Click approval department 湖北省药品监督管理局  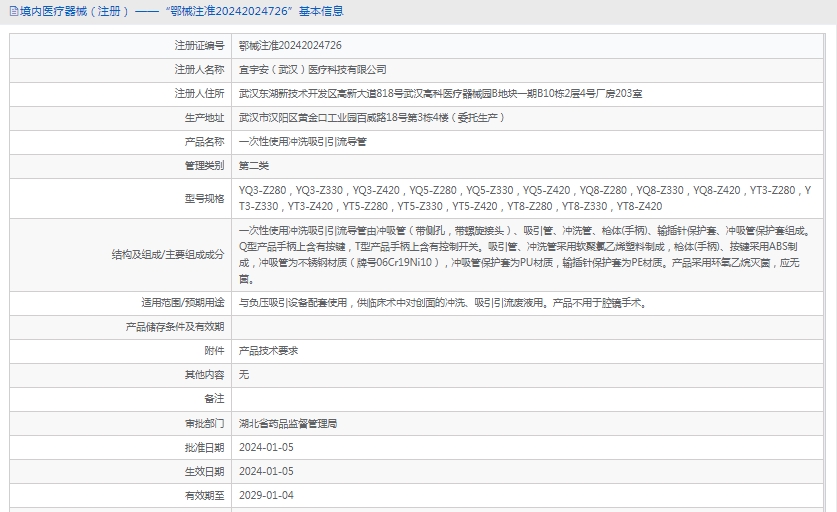tap(288, 423)
